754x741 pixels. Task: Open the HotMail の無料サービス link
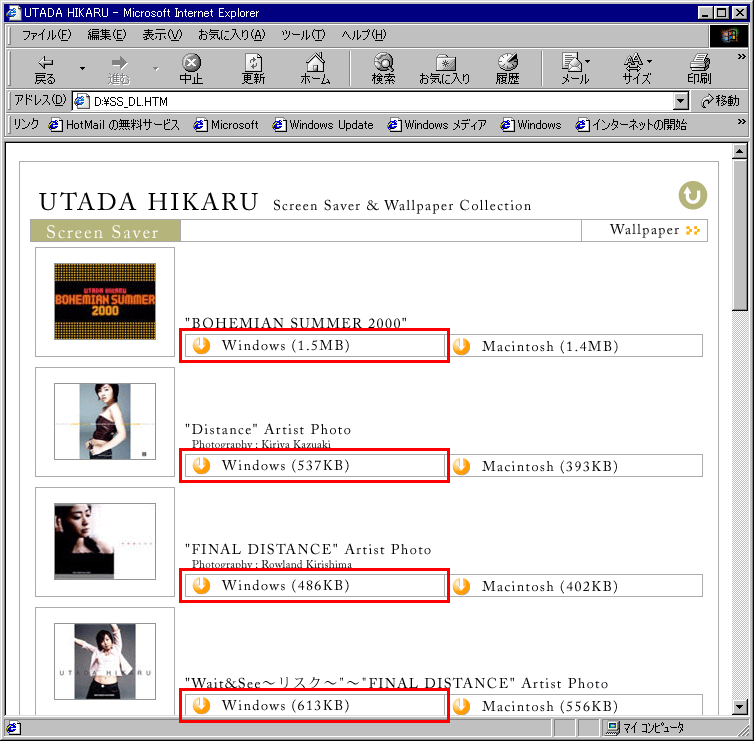(114, 125)
